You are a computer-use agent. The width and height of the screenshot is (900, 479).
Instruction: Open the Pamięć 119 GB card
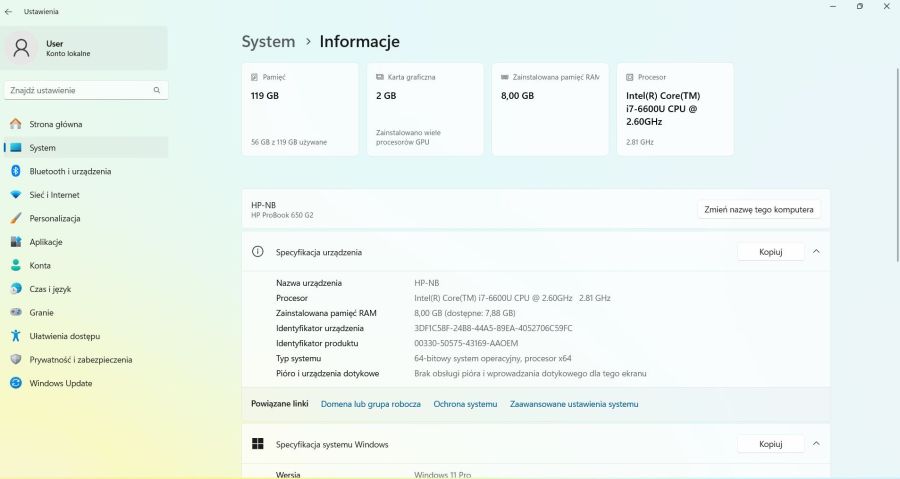point(300,109)
